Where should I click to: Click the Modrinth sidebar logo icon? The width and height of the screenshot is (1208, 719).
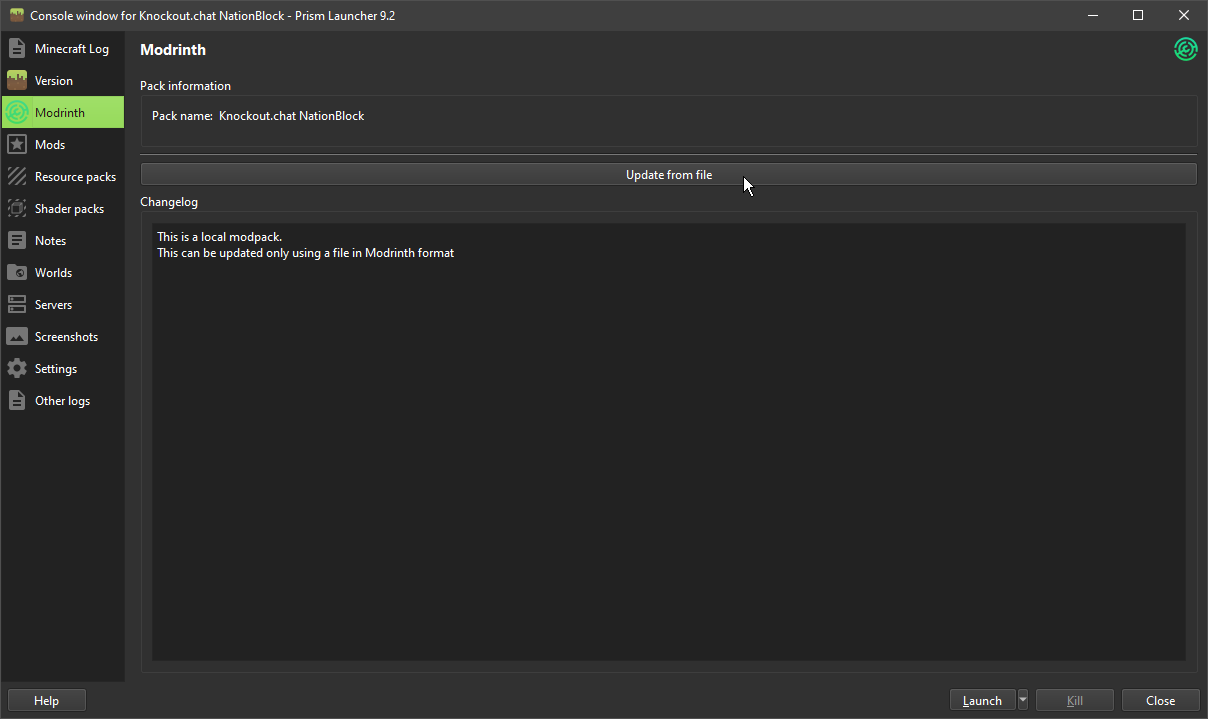pyautogui.click(x=17, y=112)
